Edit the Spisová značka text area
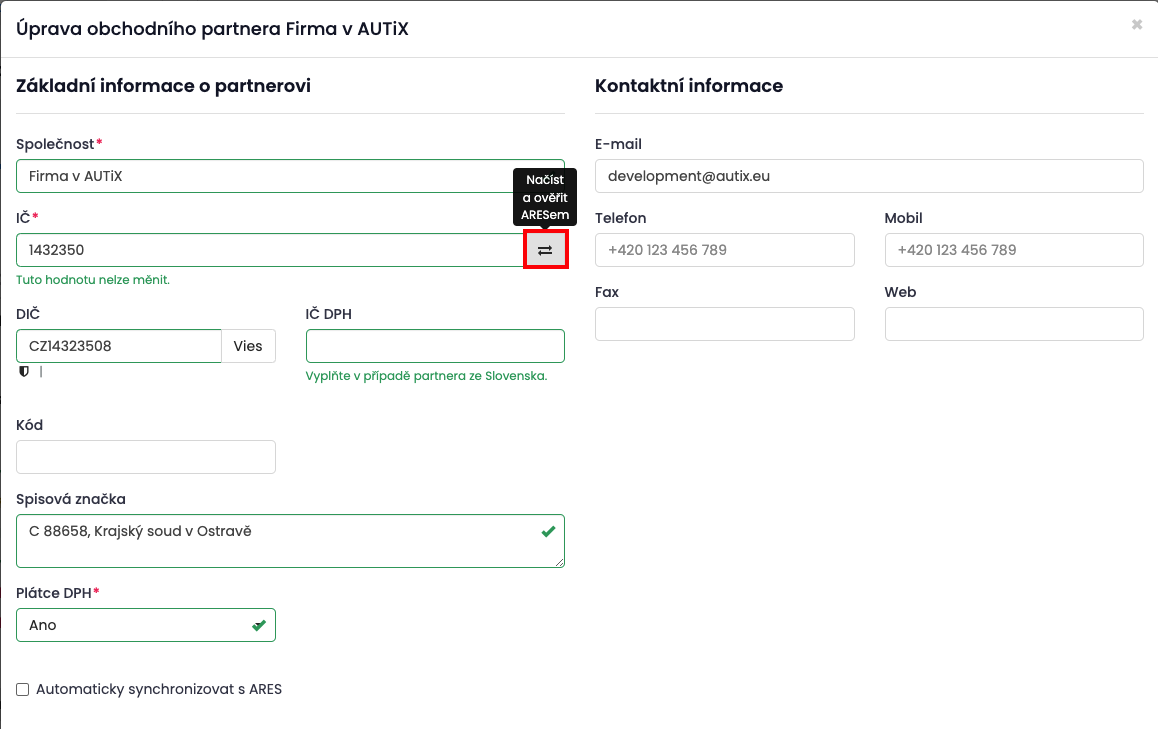This screenshot has width=1158, height=729. pyautogui.click(x=280, y=541)
